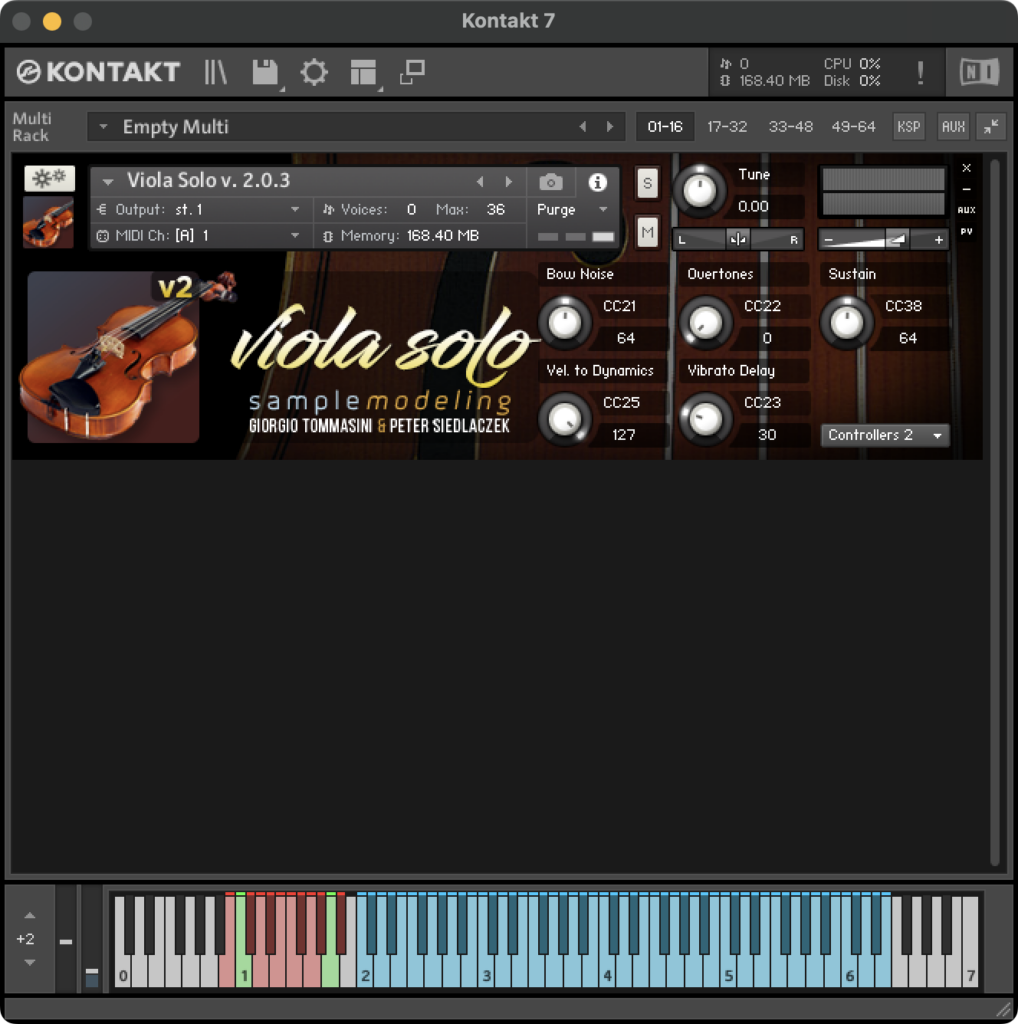Click the Vibrato Delay CC23 knob
This screenshot has width=1018, height=1024.
[x=706, y=419]
